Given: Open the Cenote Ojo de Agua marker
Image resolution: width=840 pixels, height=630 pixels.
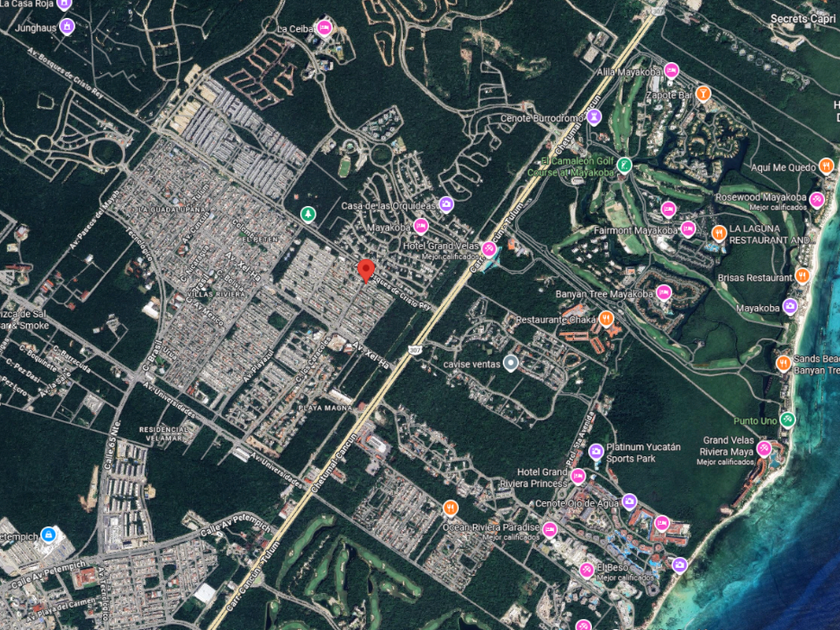Looking at the screenshot, I should pos(629,502).
